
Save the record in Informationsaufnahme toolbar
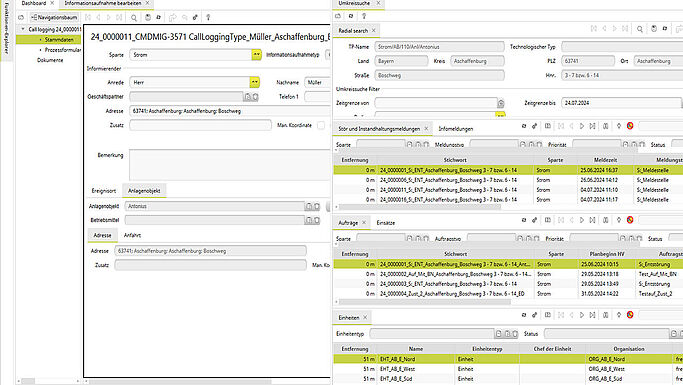148,17
